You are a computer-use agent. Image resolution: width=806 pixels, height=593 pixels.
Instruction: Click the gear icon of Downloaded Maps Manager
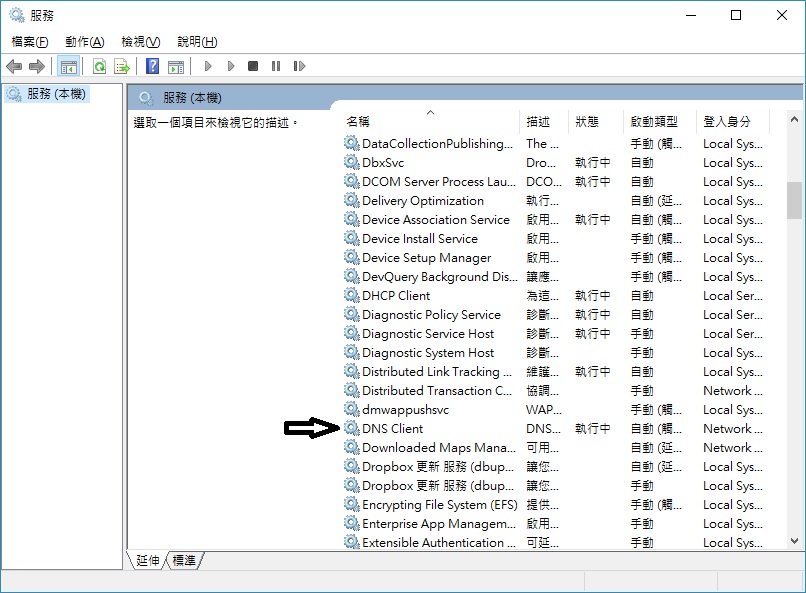coord(352,447)
